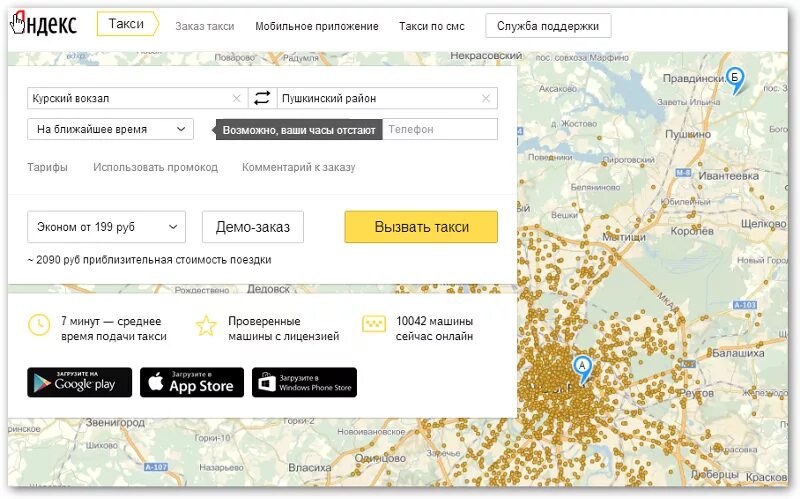800x499 pixels.
Task: Click Одинцово on the map
Action: (x=380, y=458)
